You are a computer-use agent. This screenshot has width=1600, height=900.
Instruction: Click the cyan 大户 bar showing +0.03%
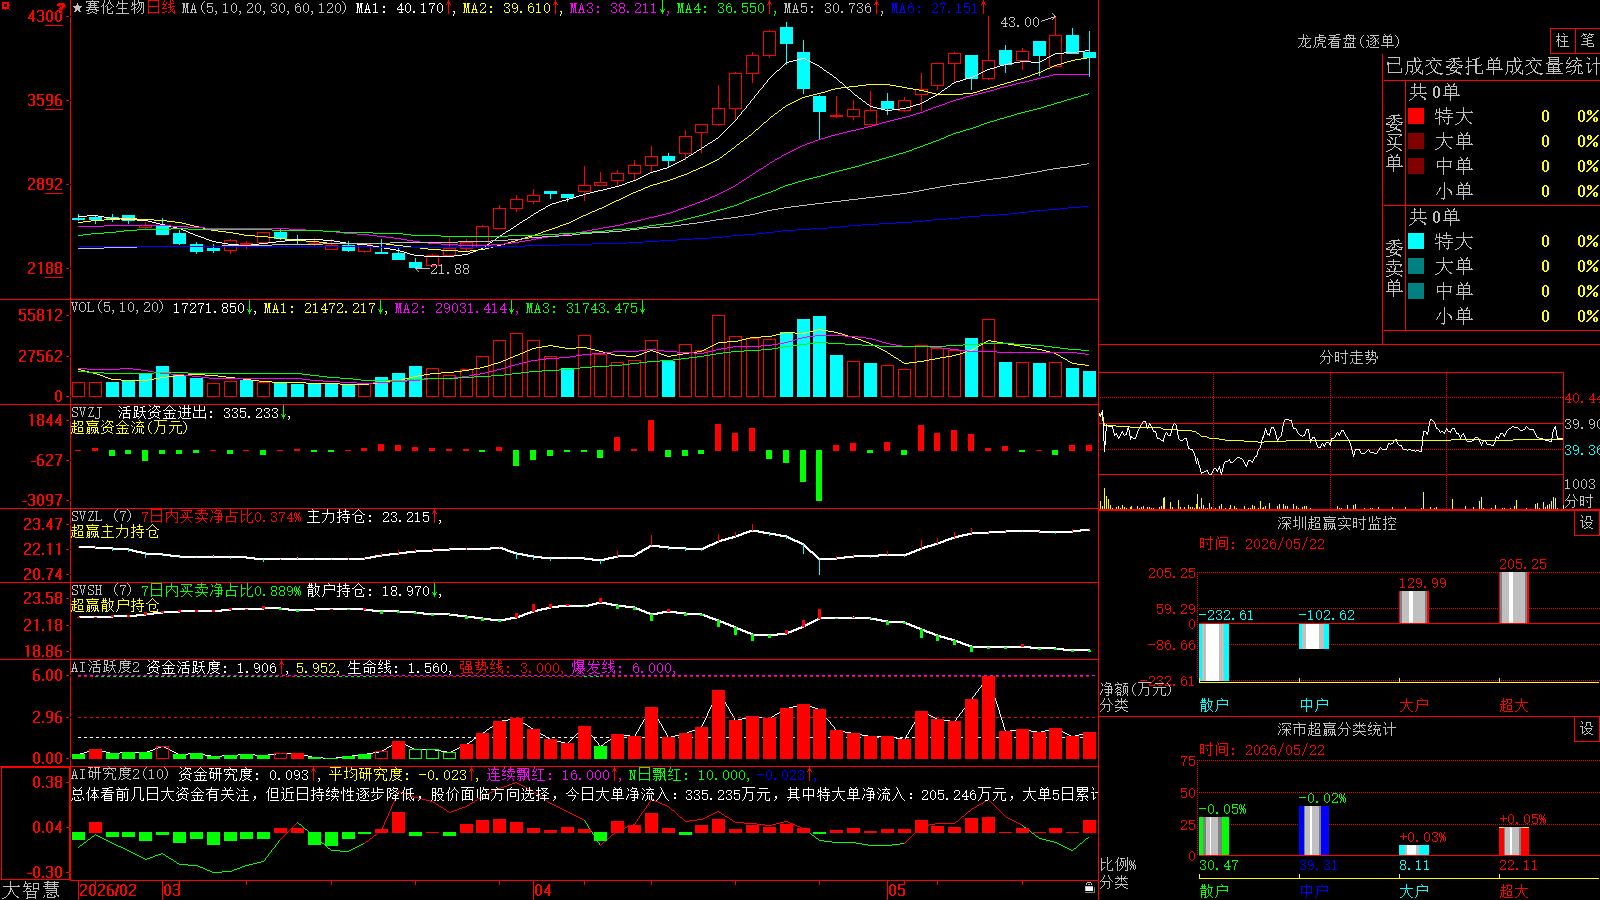[1414, 850]
